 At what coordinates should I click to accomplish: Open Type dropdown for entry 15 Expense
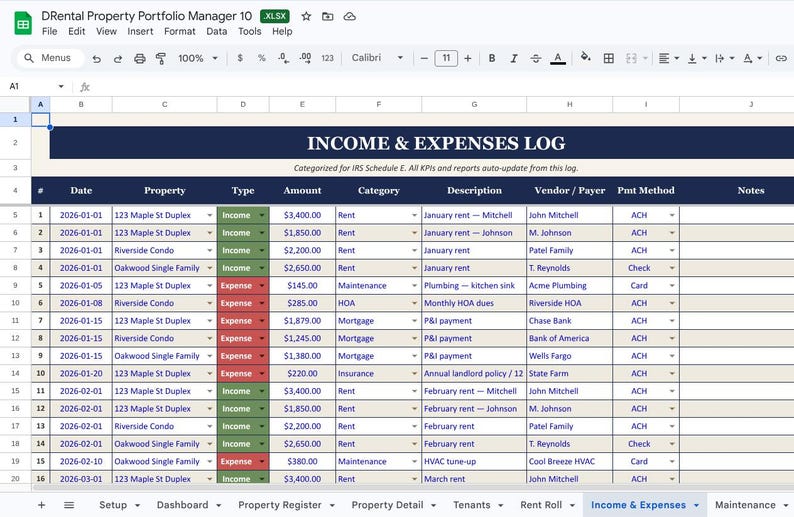pyautogui.click(x=262, y=461)
